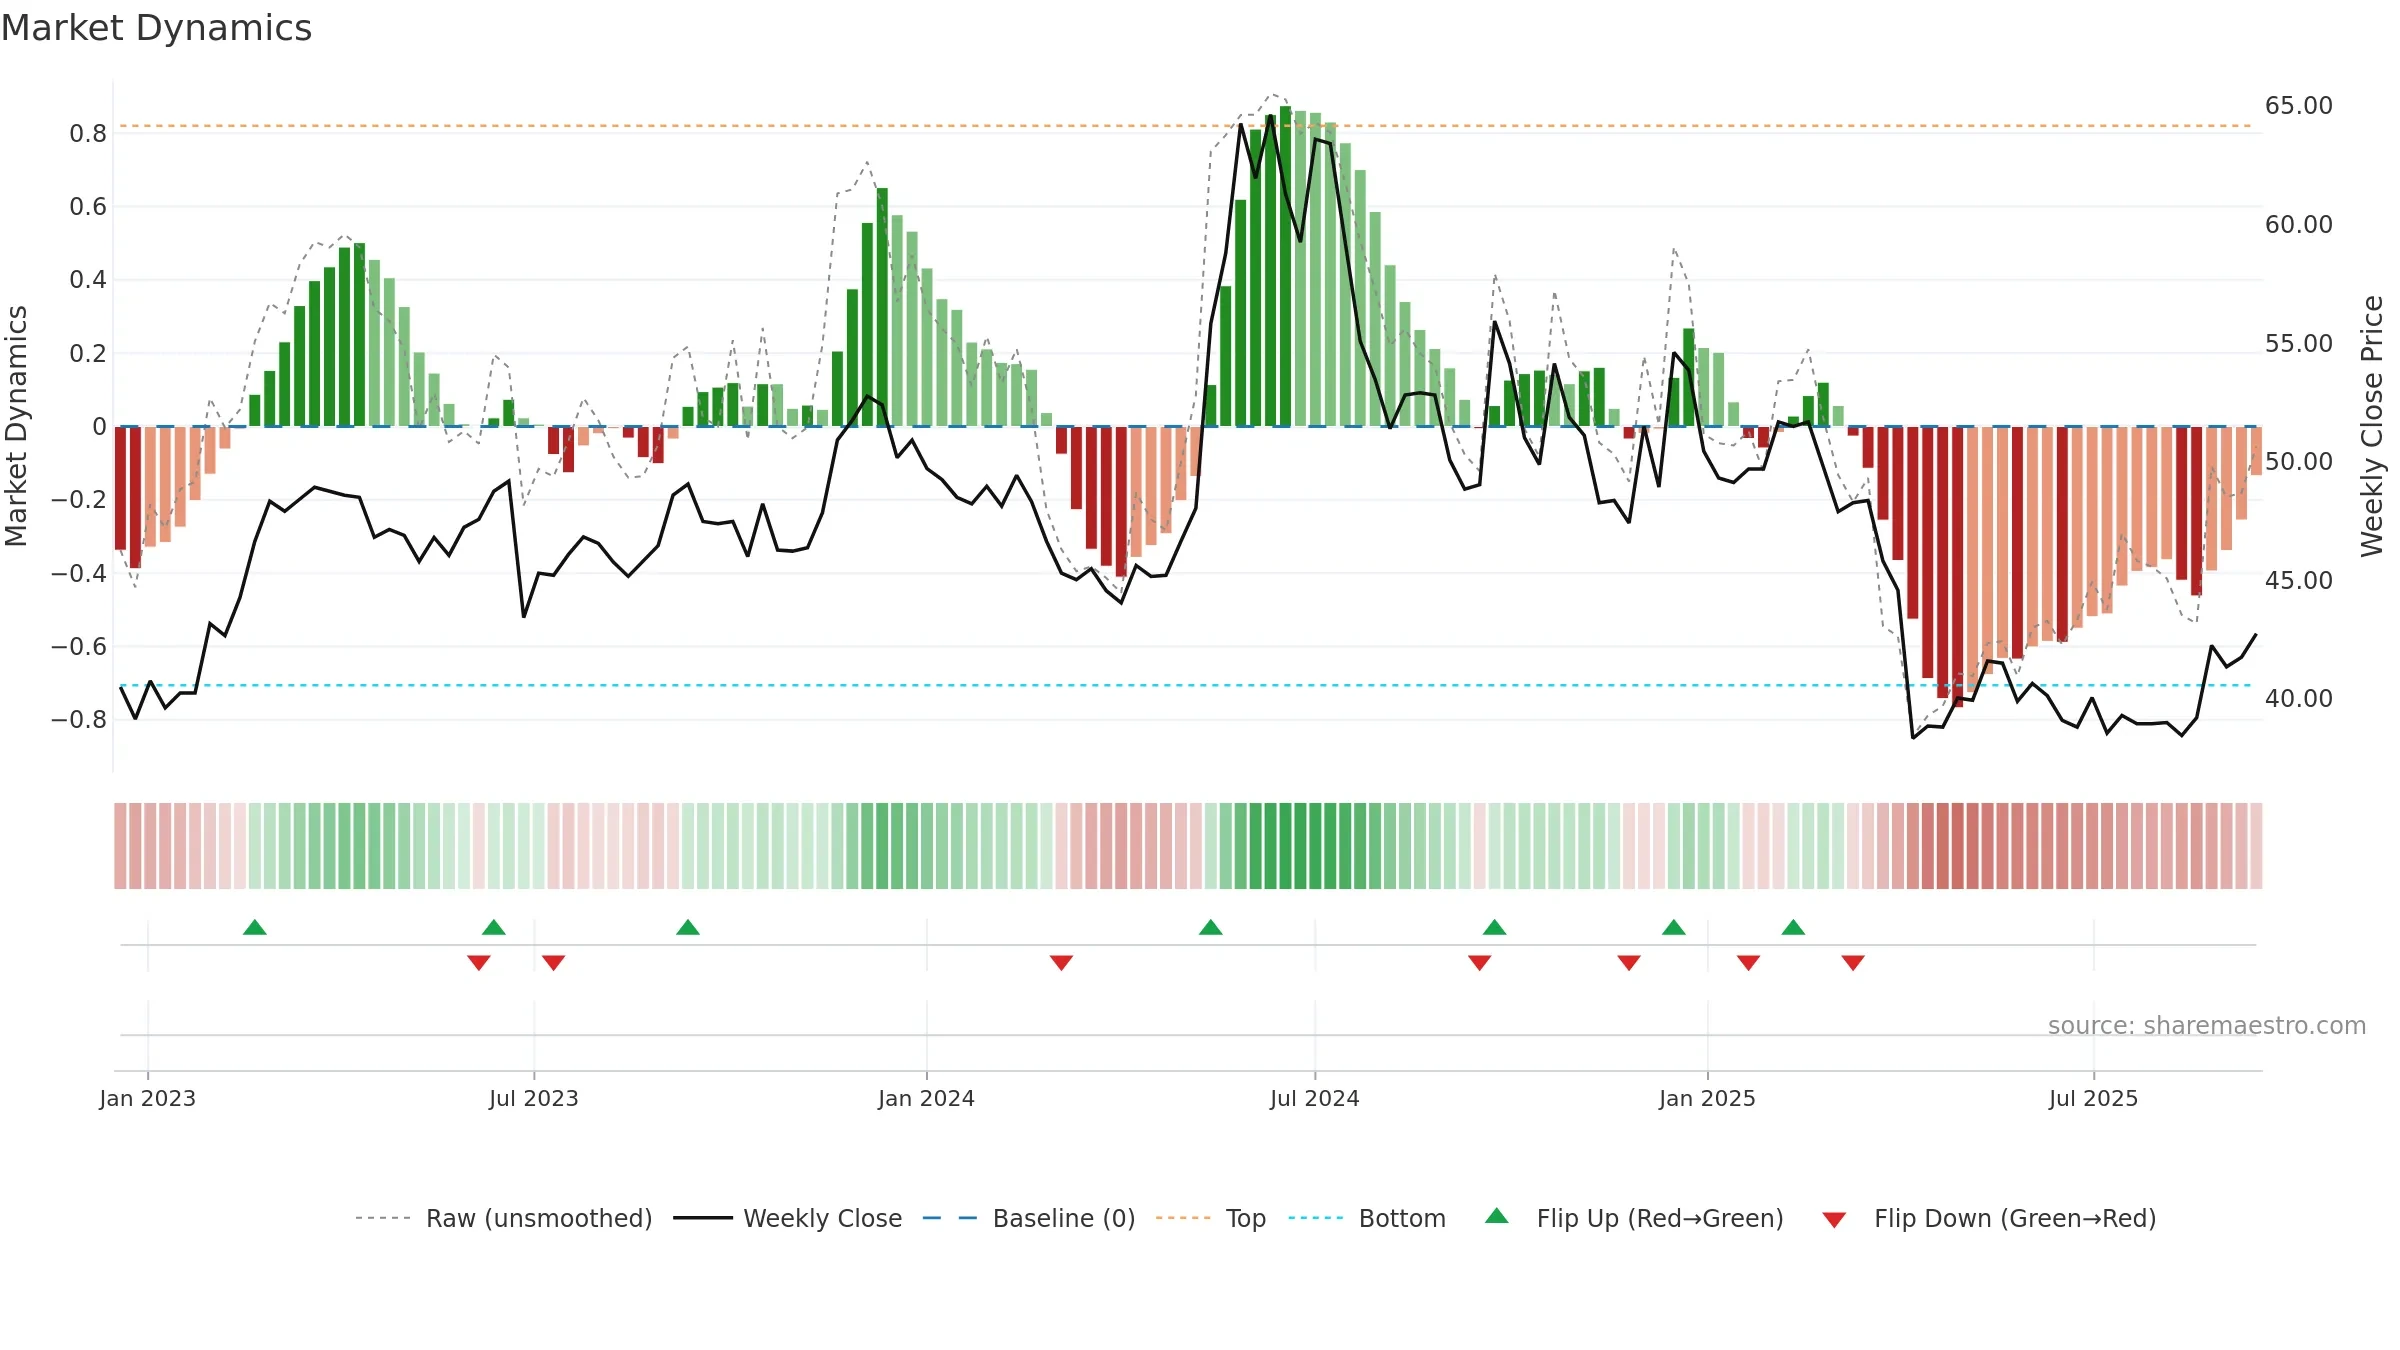Select the Flip Down marker just after Jul 2023
Screen dimensions: 2400x1350
click(x=554, y=963)
